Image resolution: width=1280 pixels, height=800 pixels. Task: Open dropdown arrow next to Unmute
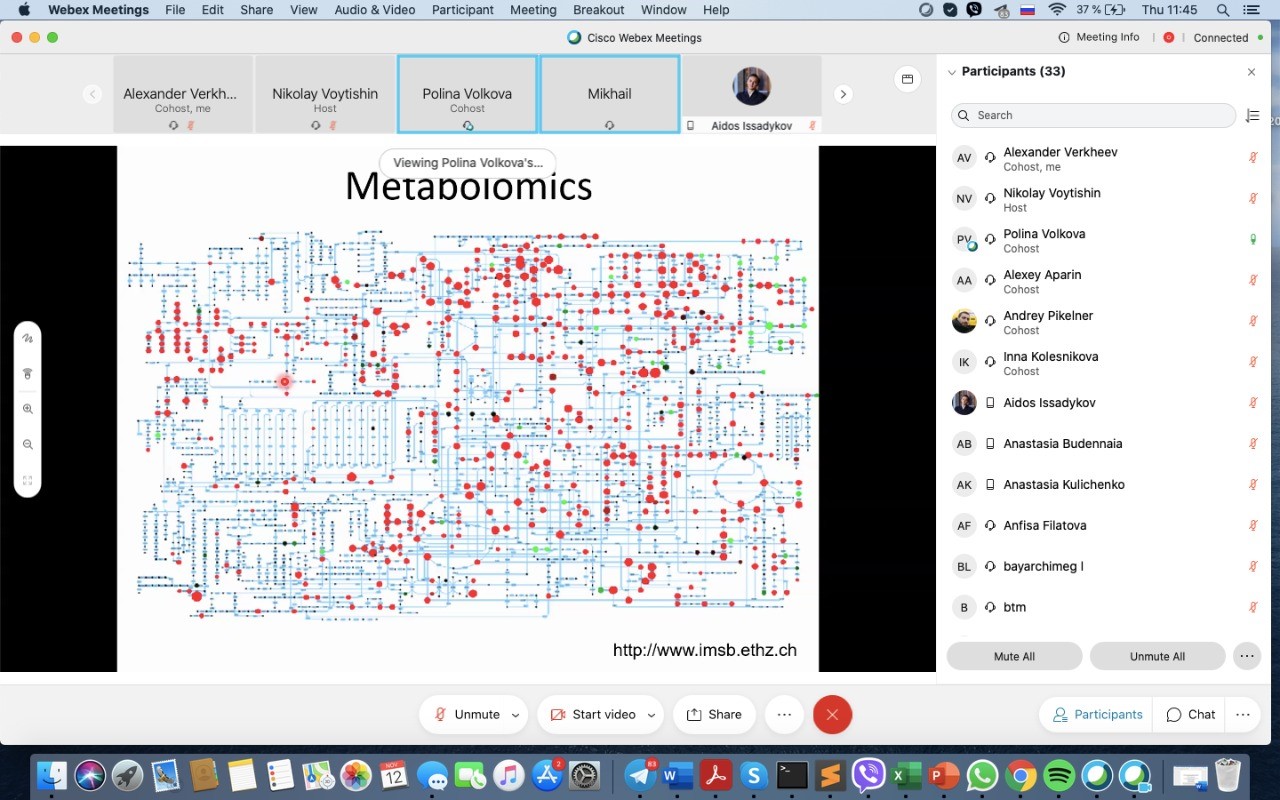516,715
